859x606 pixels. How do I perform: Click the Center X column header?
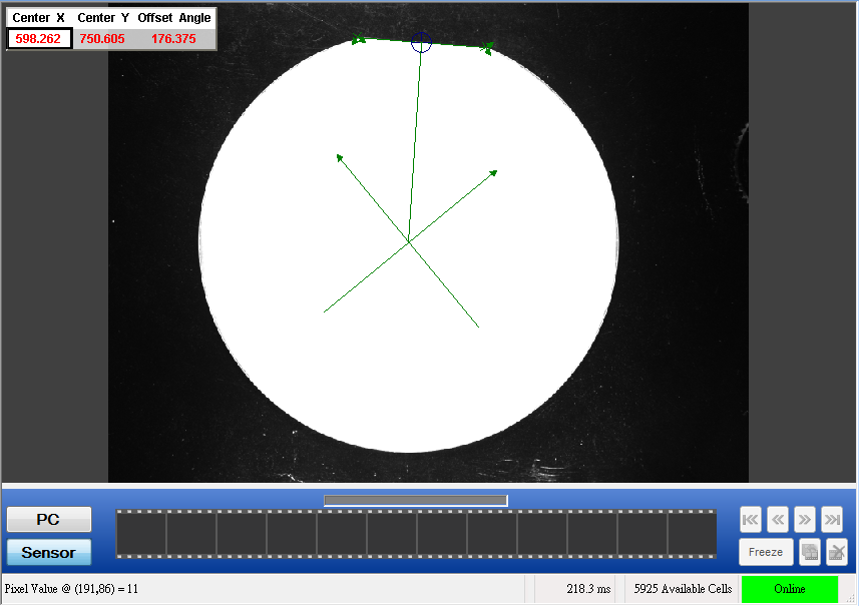[38, 18]
